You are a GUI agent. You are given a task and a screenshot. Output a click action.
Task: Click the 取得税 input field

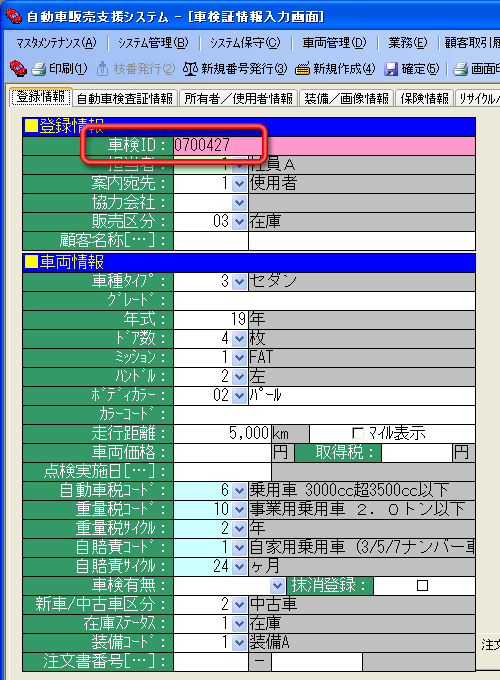point(417,452)
